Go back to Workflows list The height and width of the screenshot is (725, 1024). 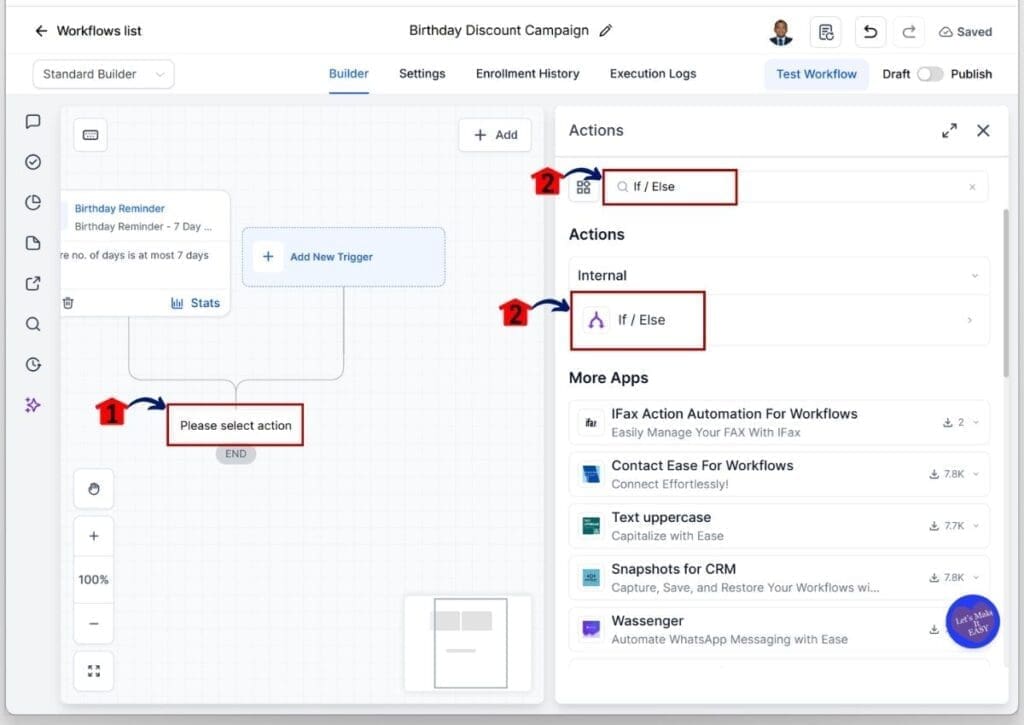point(88,31)
